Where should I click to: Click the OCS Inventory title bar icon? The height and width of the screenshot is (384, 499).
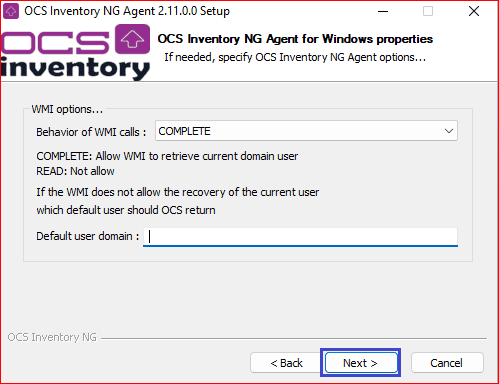coord(11,11)
